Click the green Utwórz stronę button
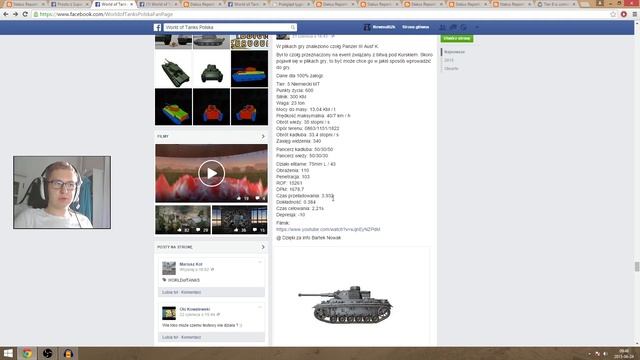This screenshot has height=360, width=640. [457, 38]
